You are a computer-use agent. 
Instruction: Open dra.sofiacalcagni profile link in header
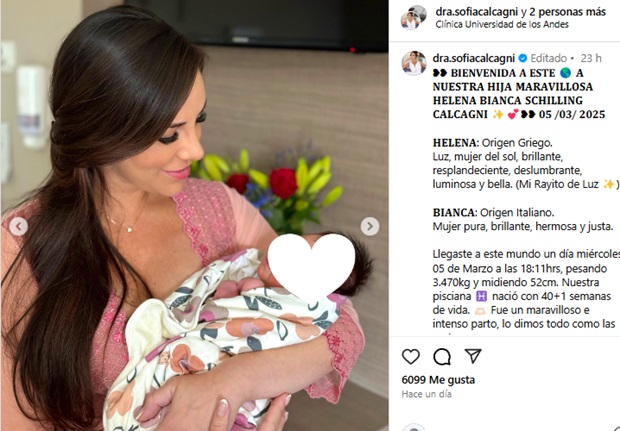(x=476, y=12)
